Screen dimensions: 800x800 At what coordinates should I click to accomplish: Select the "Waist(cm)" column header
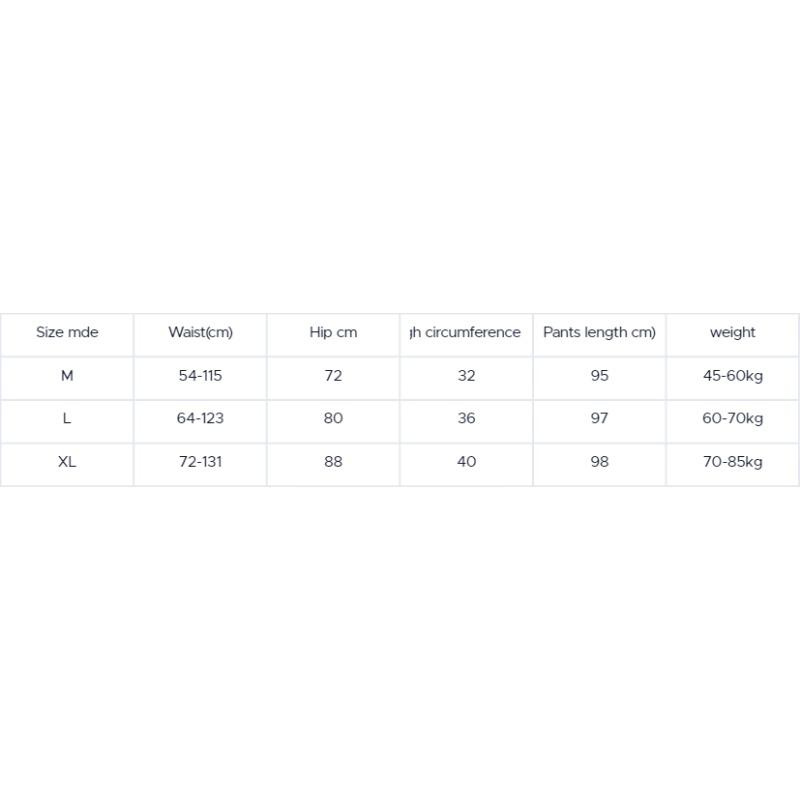coord(200,333)
